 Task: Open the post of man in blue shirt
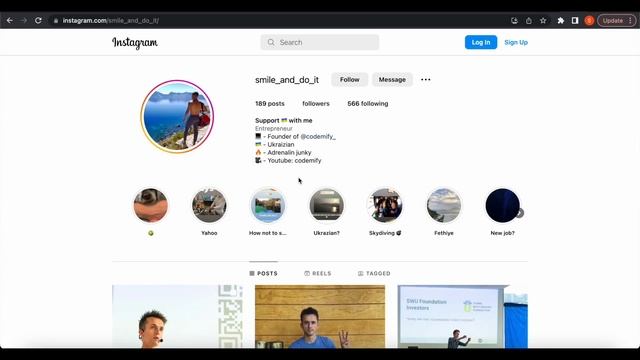point(320,316)
